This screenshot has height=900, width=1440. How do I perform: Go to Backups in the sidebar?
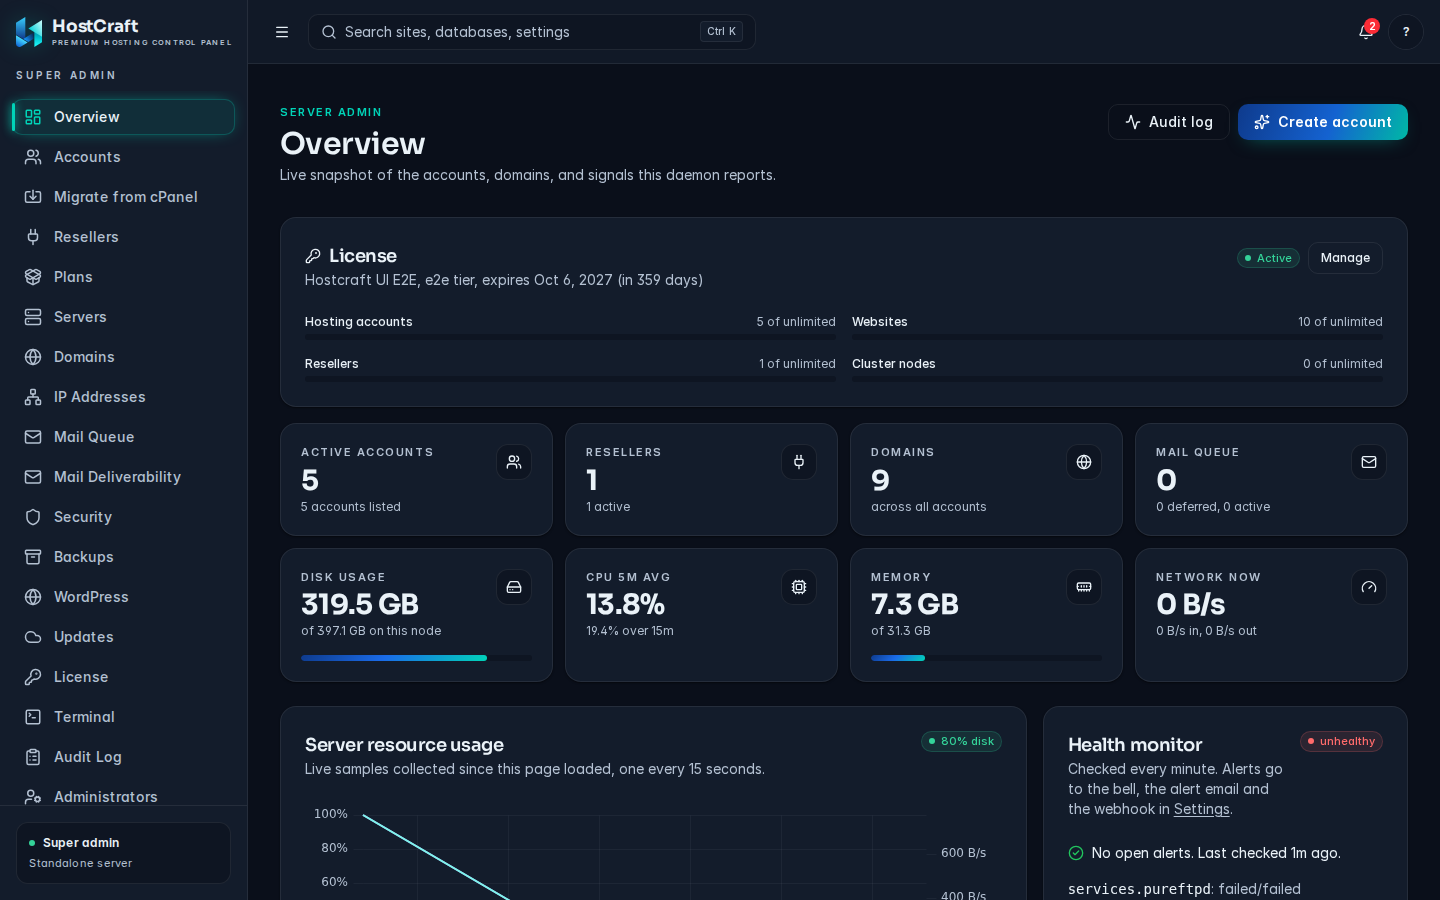(123, 557)
